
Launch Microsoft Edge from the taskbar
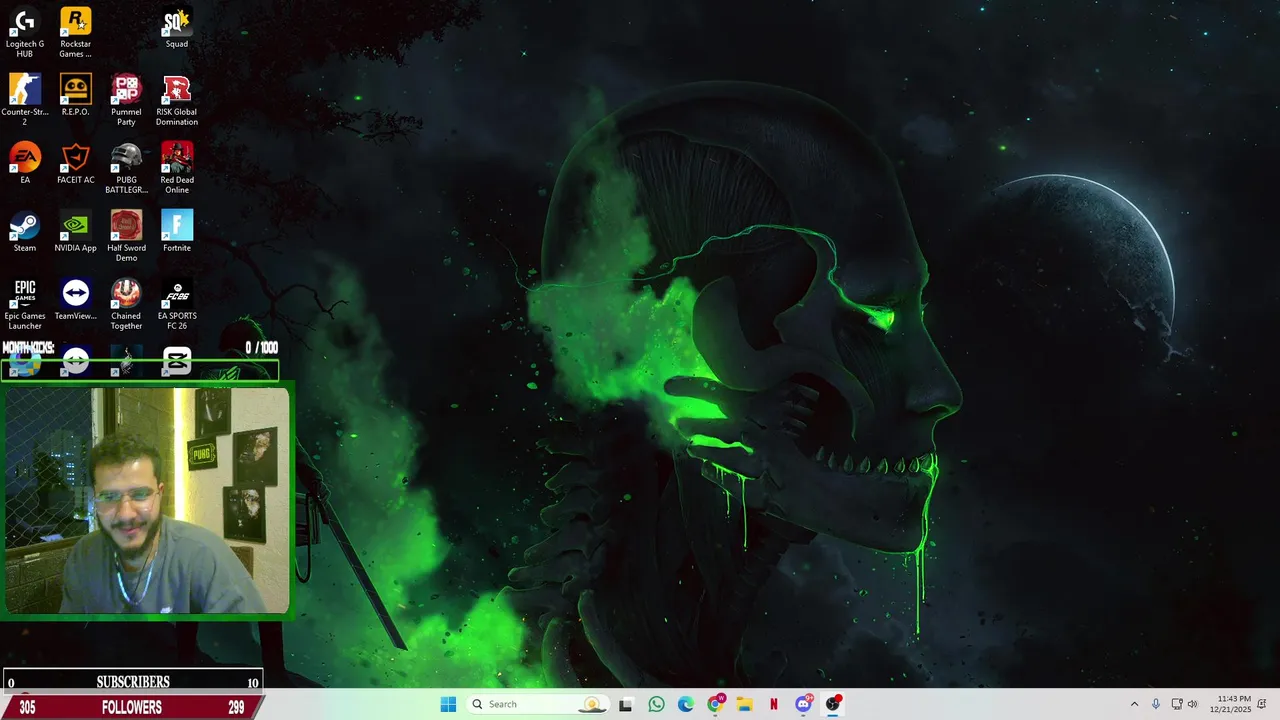tap(685, 704)
